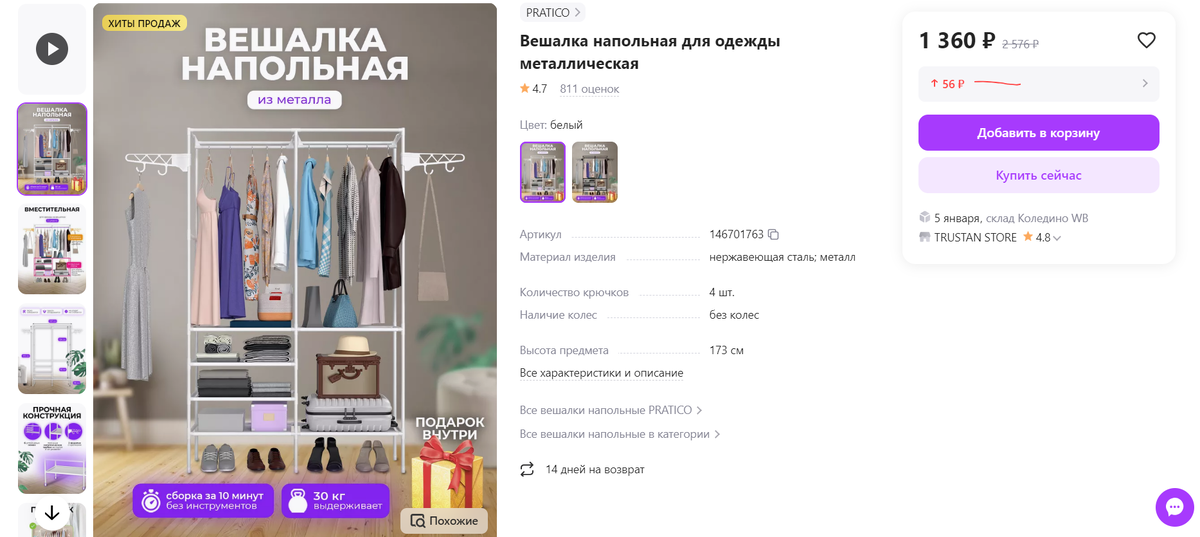Click the rating star next to 4.7
Screen dimensions: 1200x537
click(525, 89)
